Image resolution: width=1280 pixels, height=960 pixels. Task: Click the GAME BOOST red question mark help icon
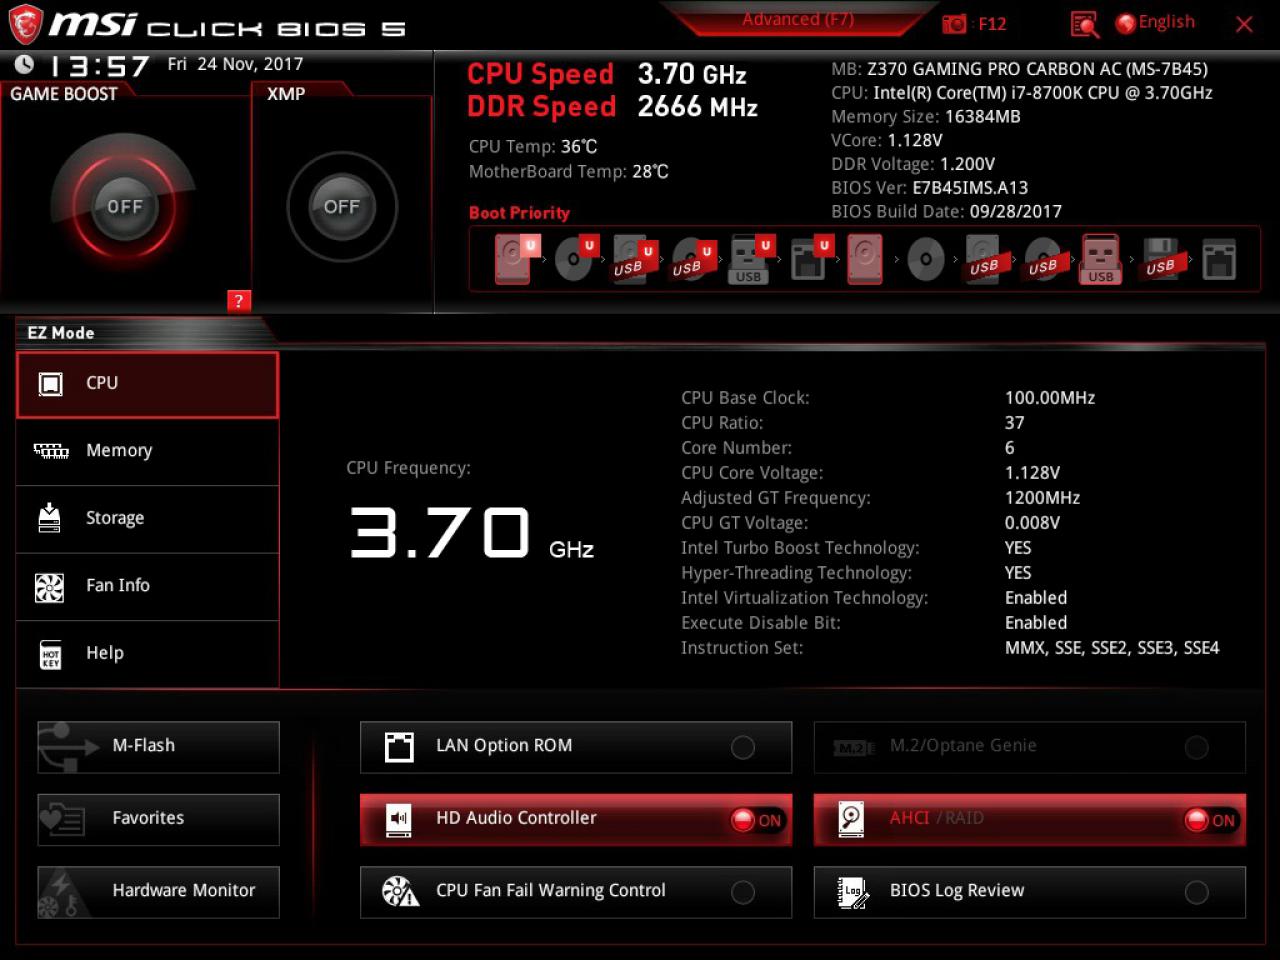(238, 301)
